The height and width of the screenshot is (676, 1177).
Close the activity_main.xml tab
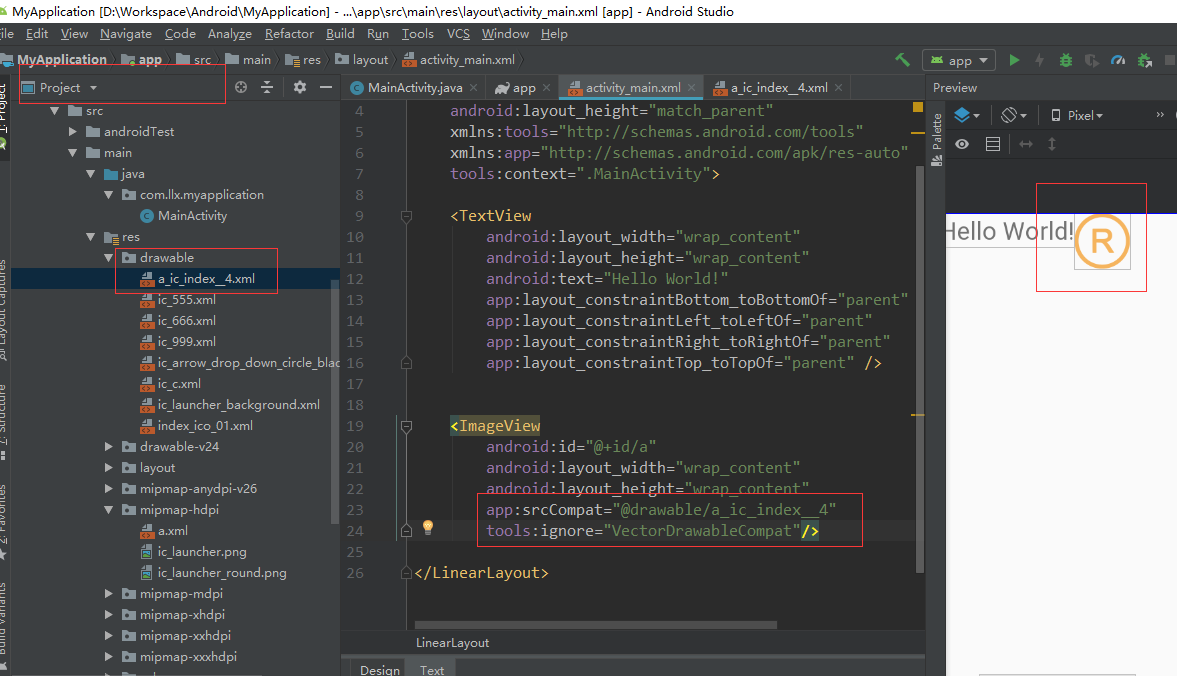pyautogui.click(x=691, y=88)
